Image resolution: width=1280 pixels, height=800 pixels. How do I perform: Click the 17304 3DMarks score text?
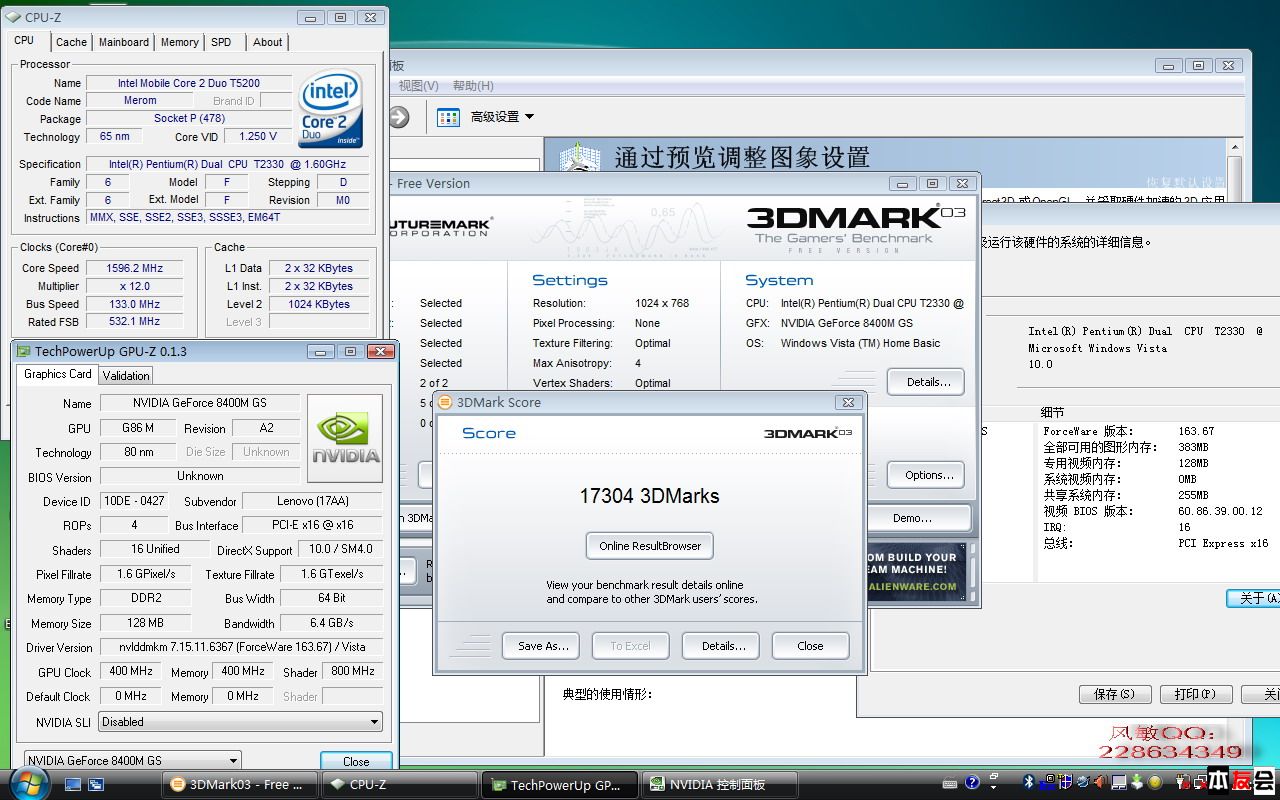(x=649, y=496)
